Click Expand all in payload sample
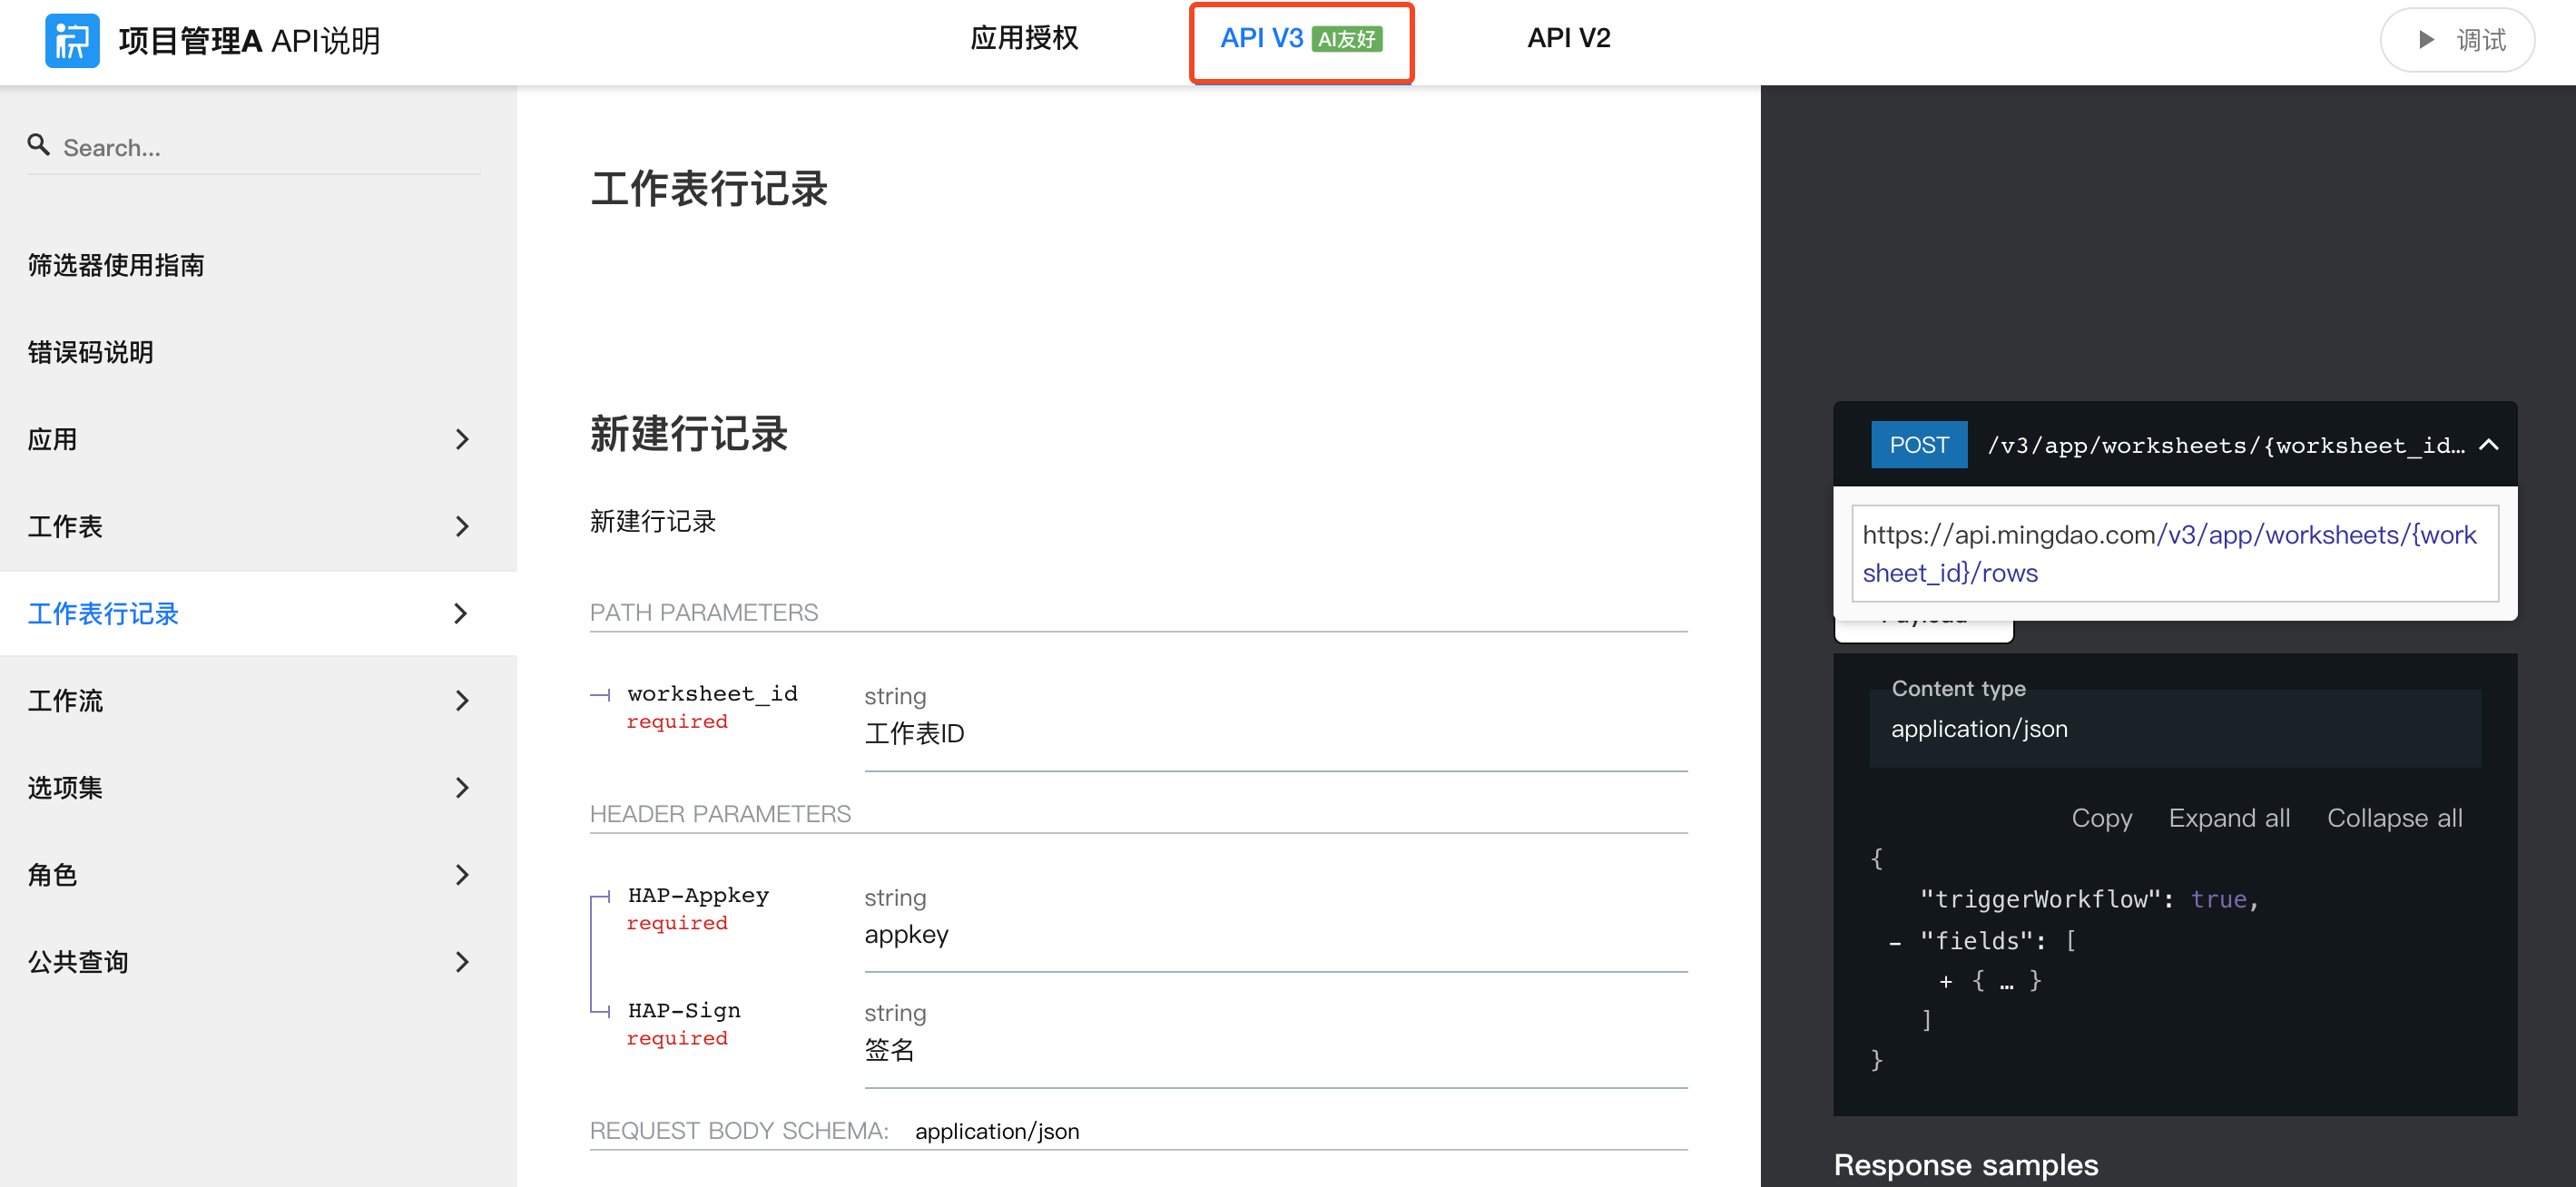 (x=2228, y=818)
